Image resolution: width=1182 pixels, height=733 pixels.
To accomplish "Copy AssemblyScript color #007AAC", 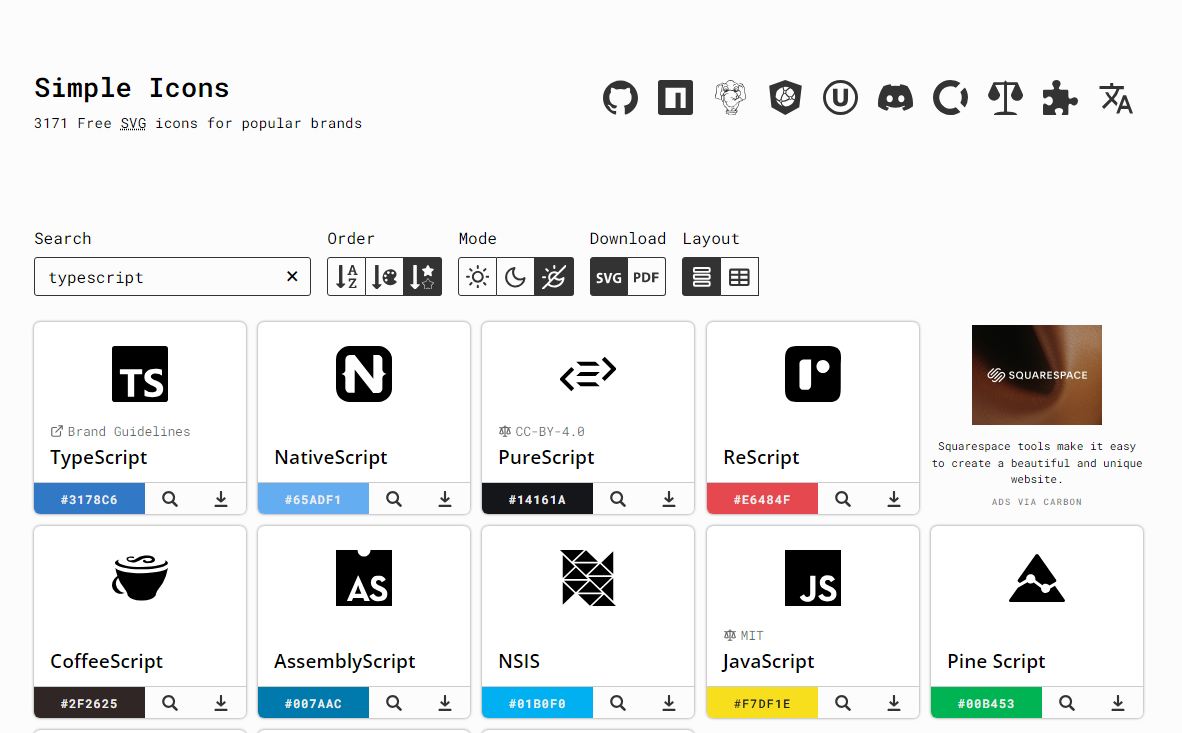I will [x=313, y=704].
